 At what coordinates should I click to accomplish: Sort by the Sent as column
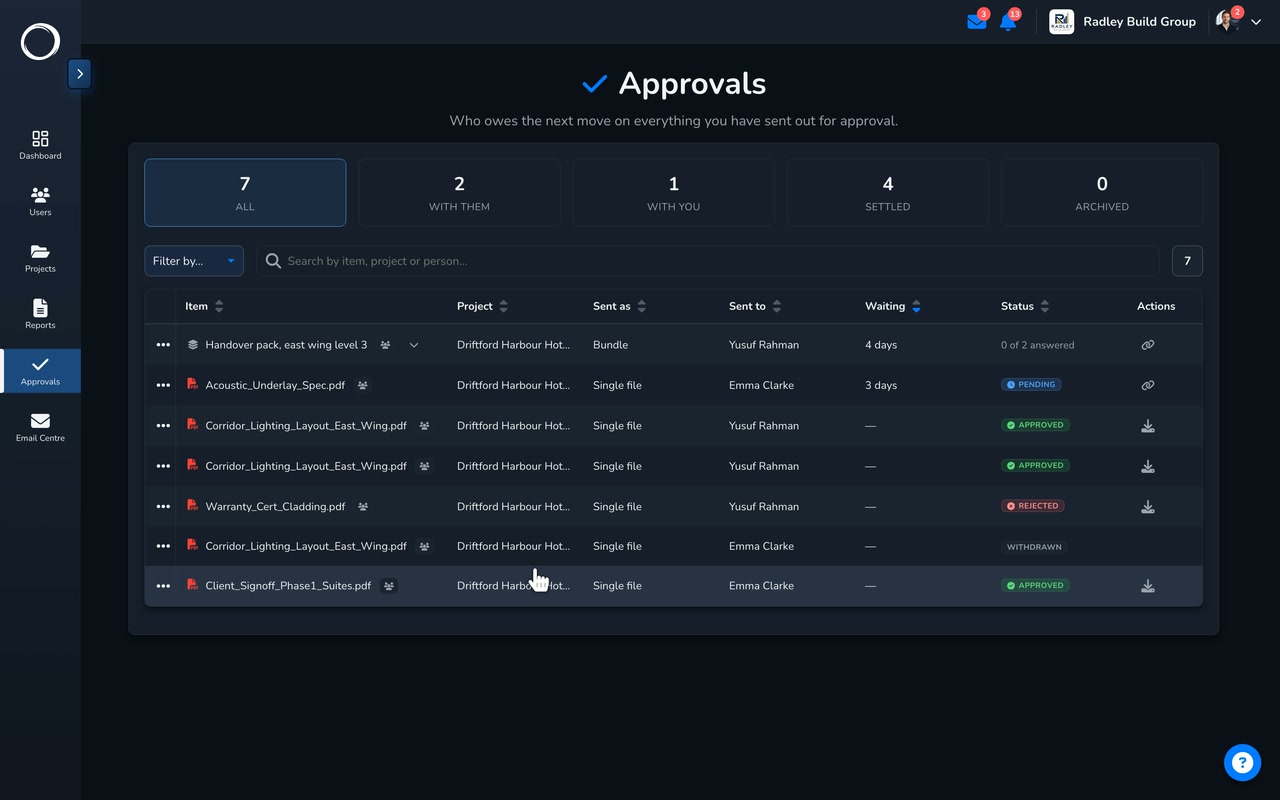[619, 306]
